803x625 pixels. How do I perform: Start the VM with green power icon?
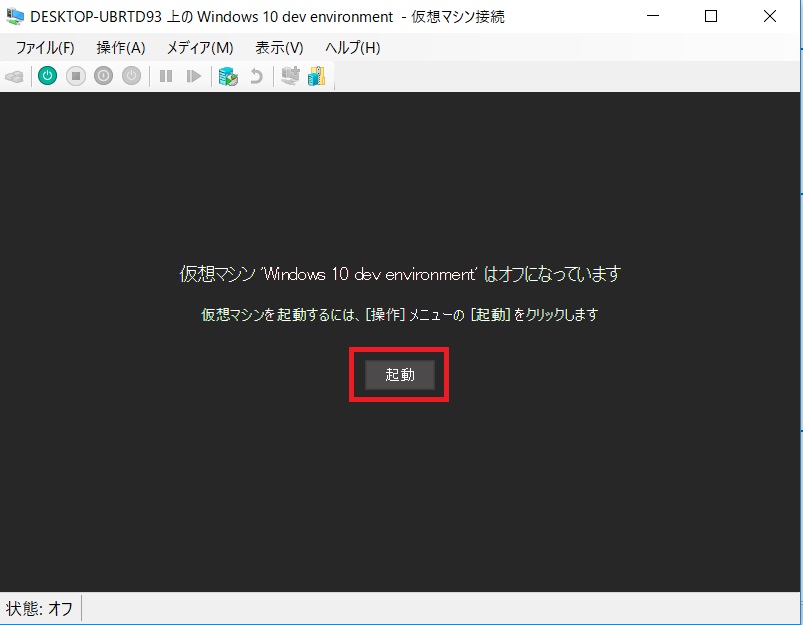click(x=48, y=76)
